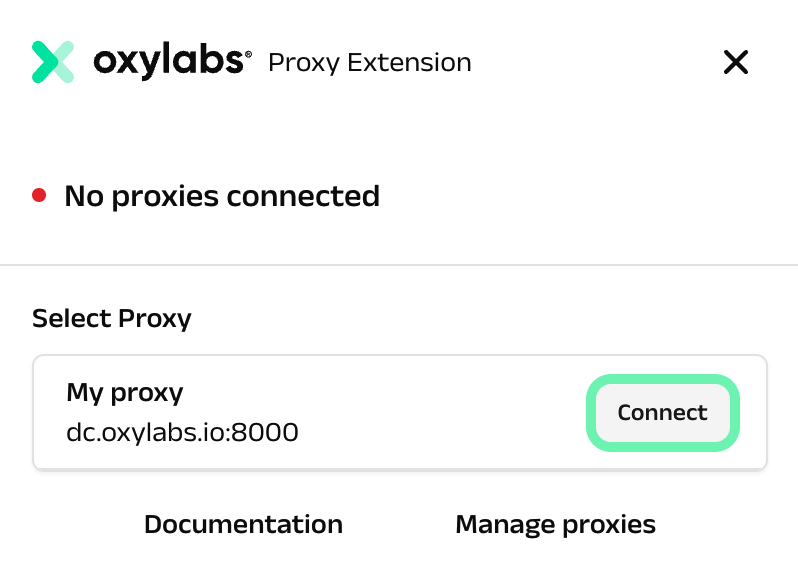This screenshot has width=798, height=576.
Task: Click the word "Select" above proxy list
Action: (72, 319)
